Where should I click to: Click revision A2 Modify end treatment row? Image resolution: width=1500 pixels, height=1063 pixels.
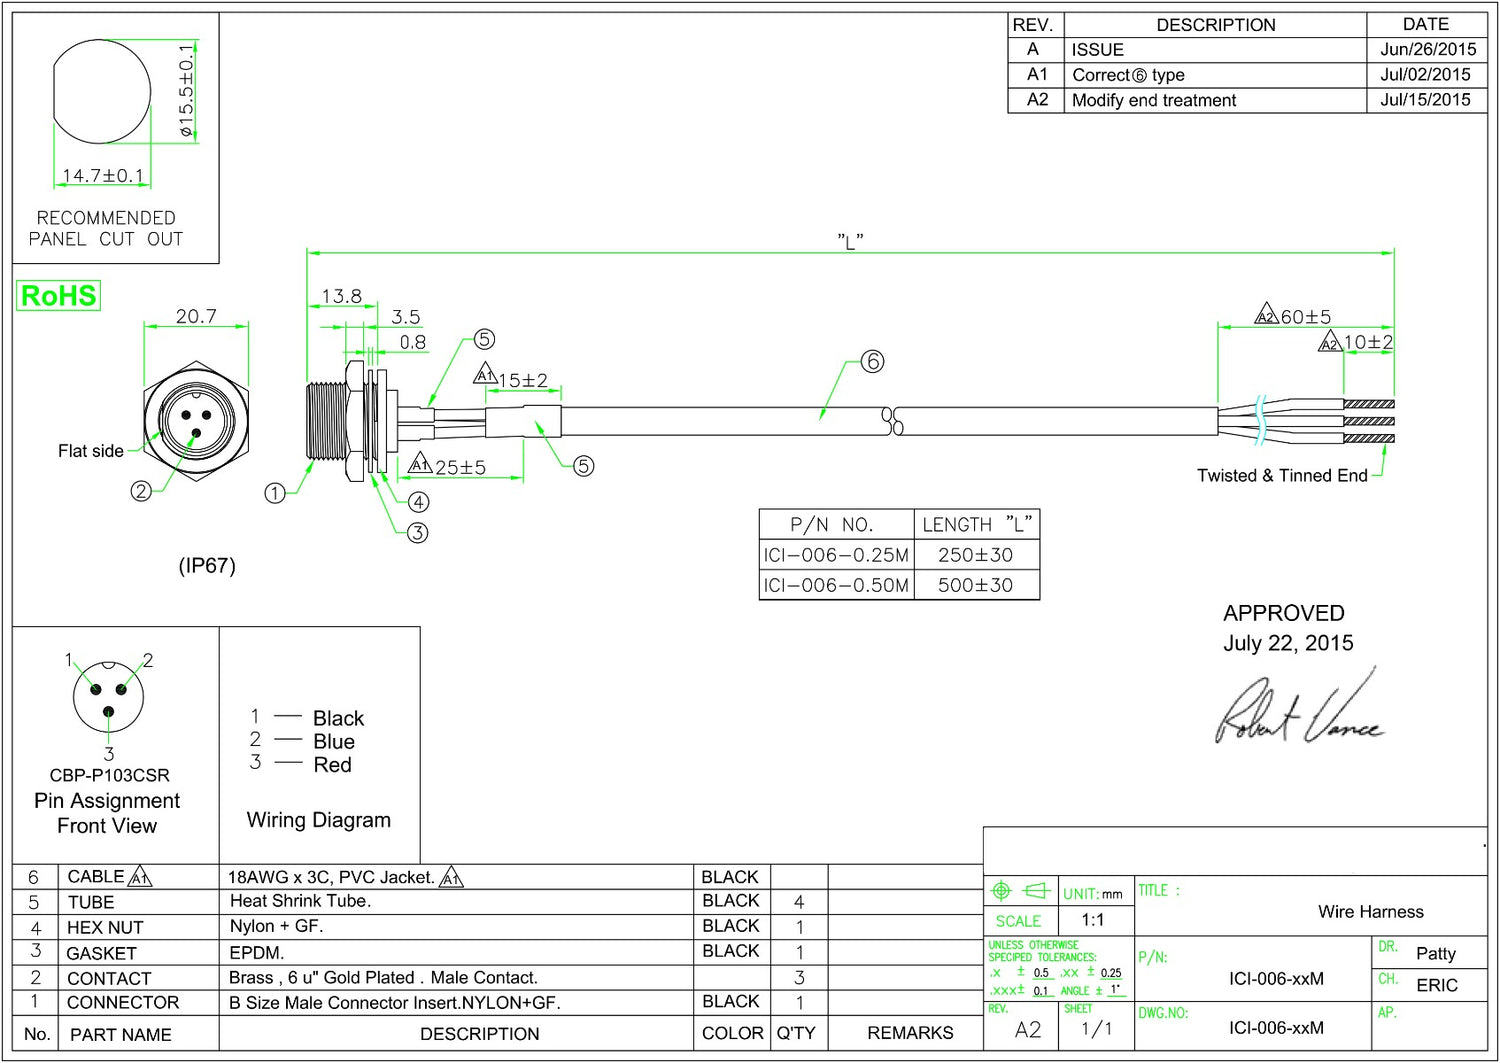(1247, 100)
